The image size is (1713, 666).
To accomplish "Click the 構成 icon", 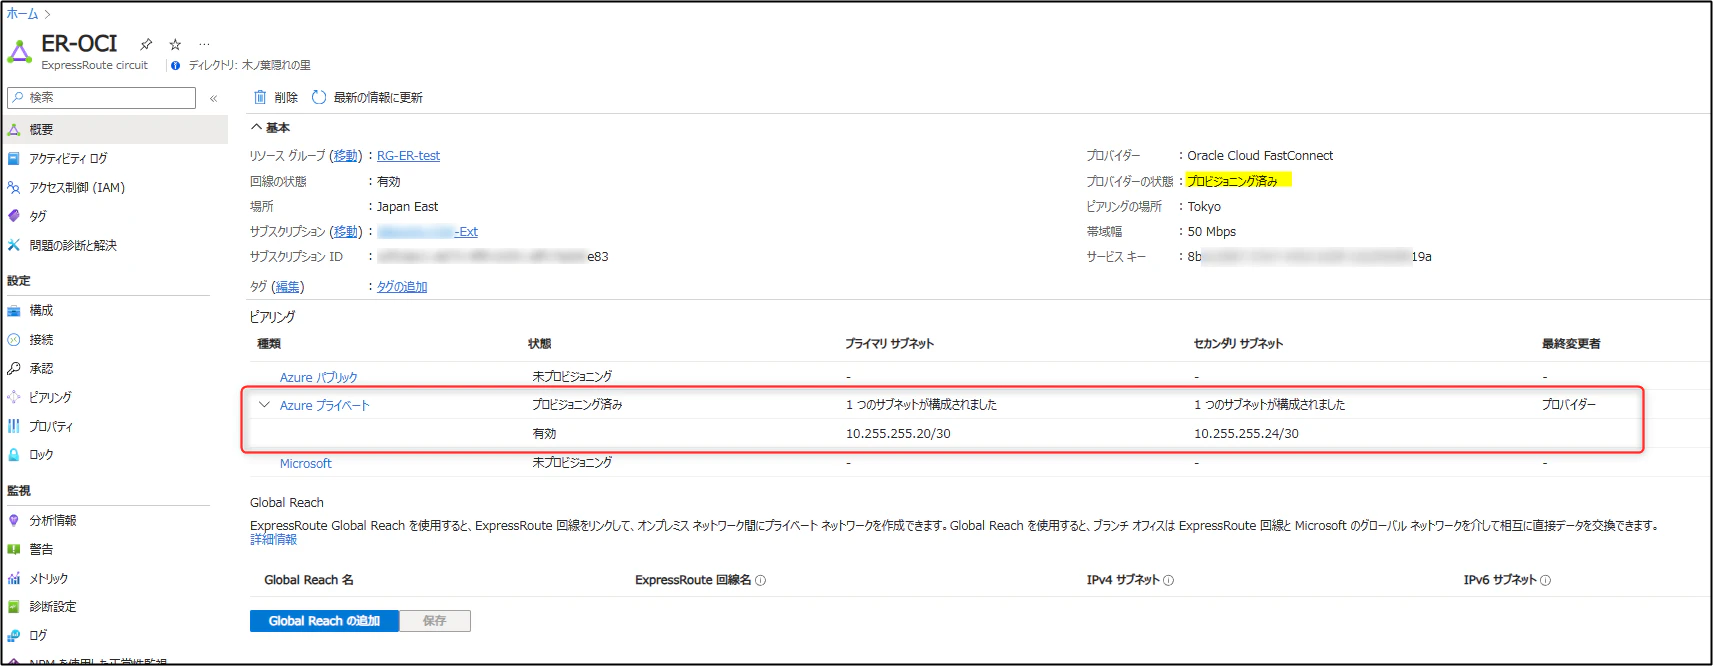I will [14, 311].
